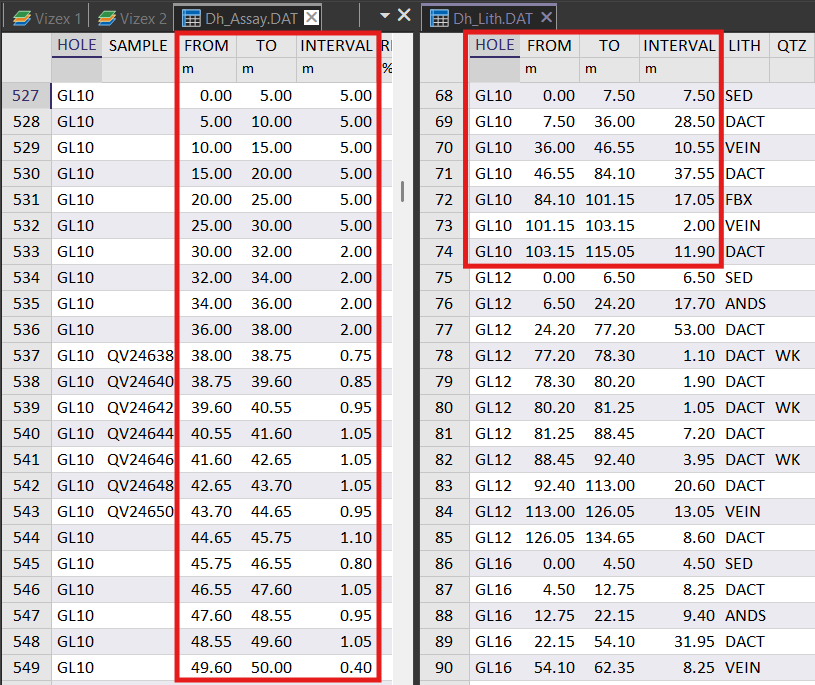
Task: Click the ANDS cell in row 76
Action: 745,303
